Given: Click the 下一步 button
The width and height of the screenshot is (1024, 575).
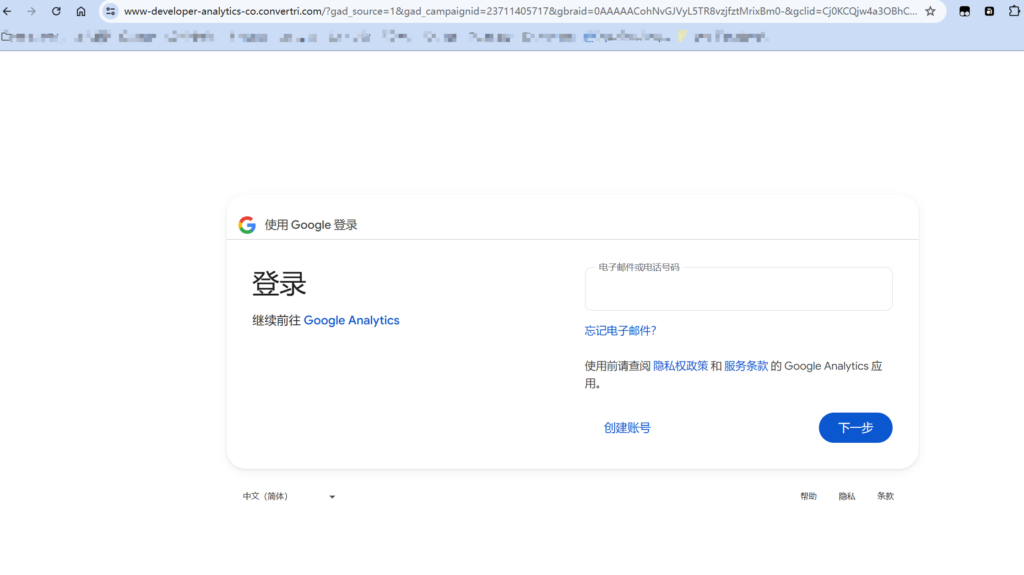Looking at the screenshot, I should tap(855, 428).
